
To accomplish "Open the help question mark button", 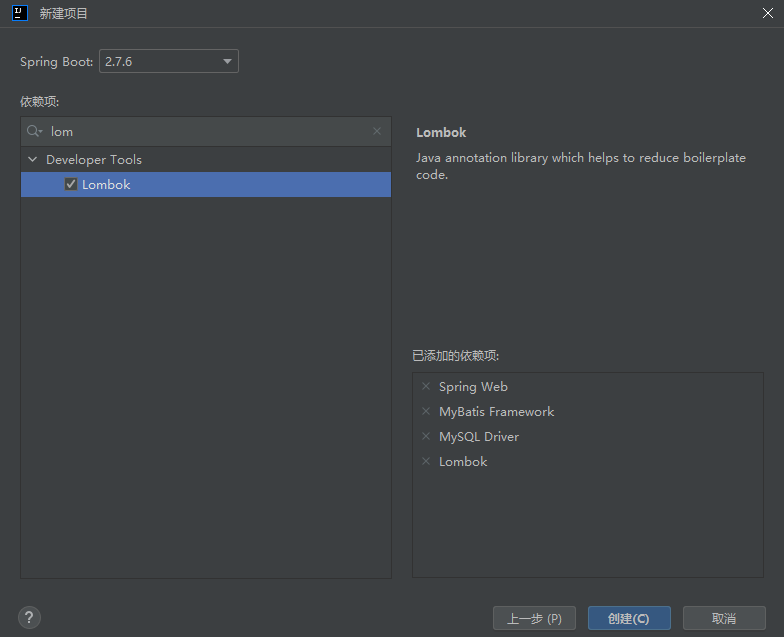I will point(30,618).
